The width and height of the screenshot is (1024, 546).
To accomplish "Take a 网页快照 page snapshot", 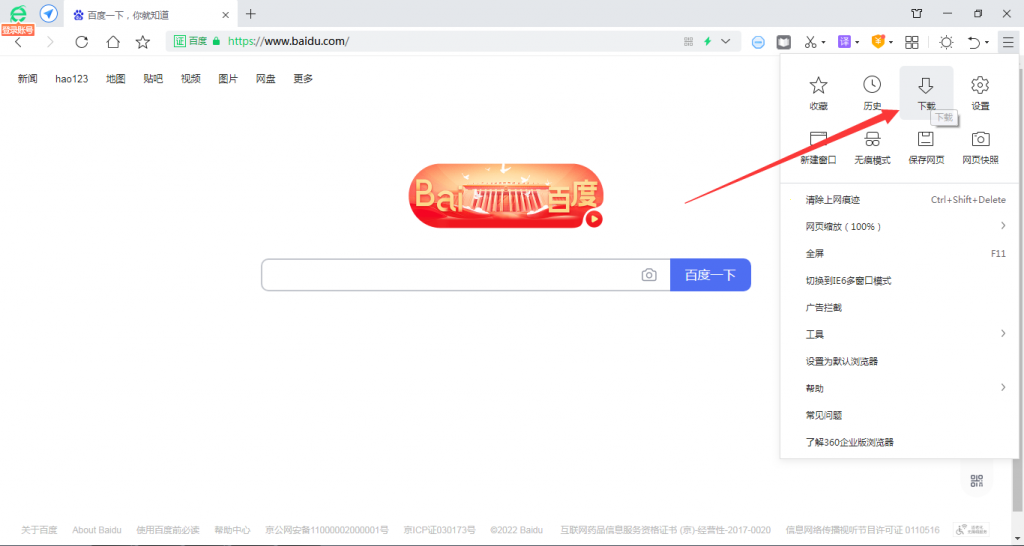I will (980, 147).
